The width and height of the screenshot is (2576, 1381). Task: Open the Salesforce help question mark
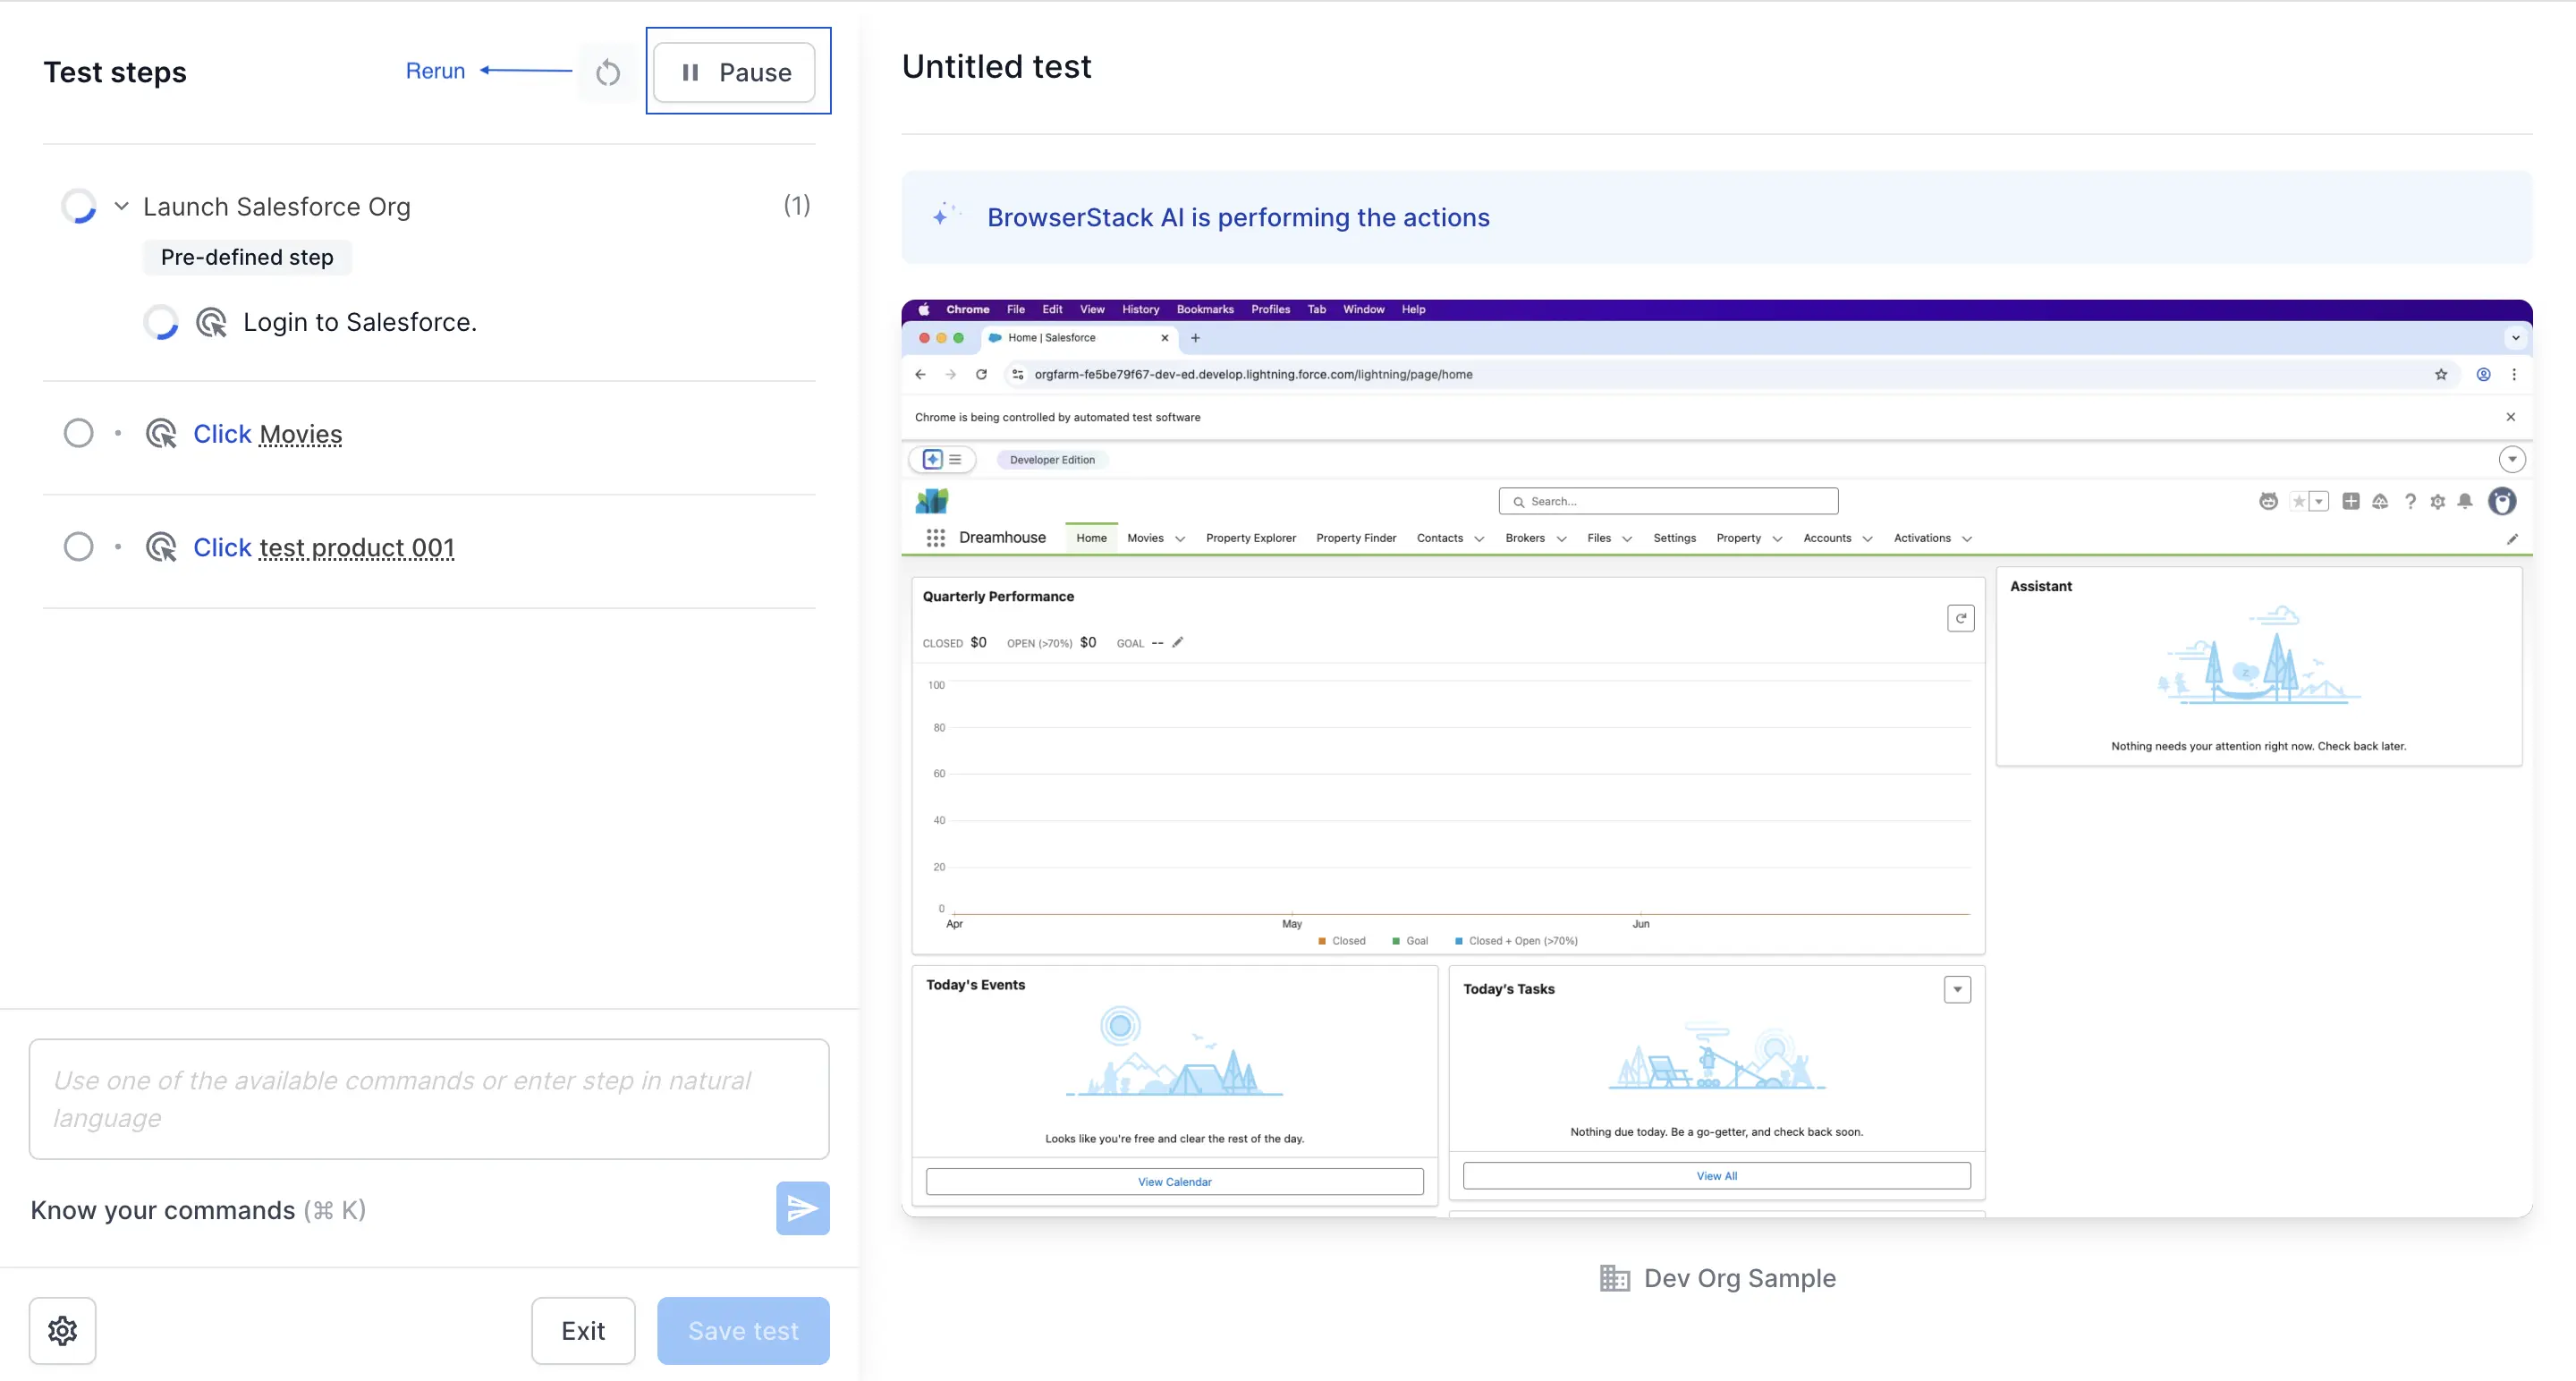(2410, 501)
